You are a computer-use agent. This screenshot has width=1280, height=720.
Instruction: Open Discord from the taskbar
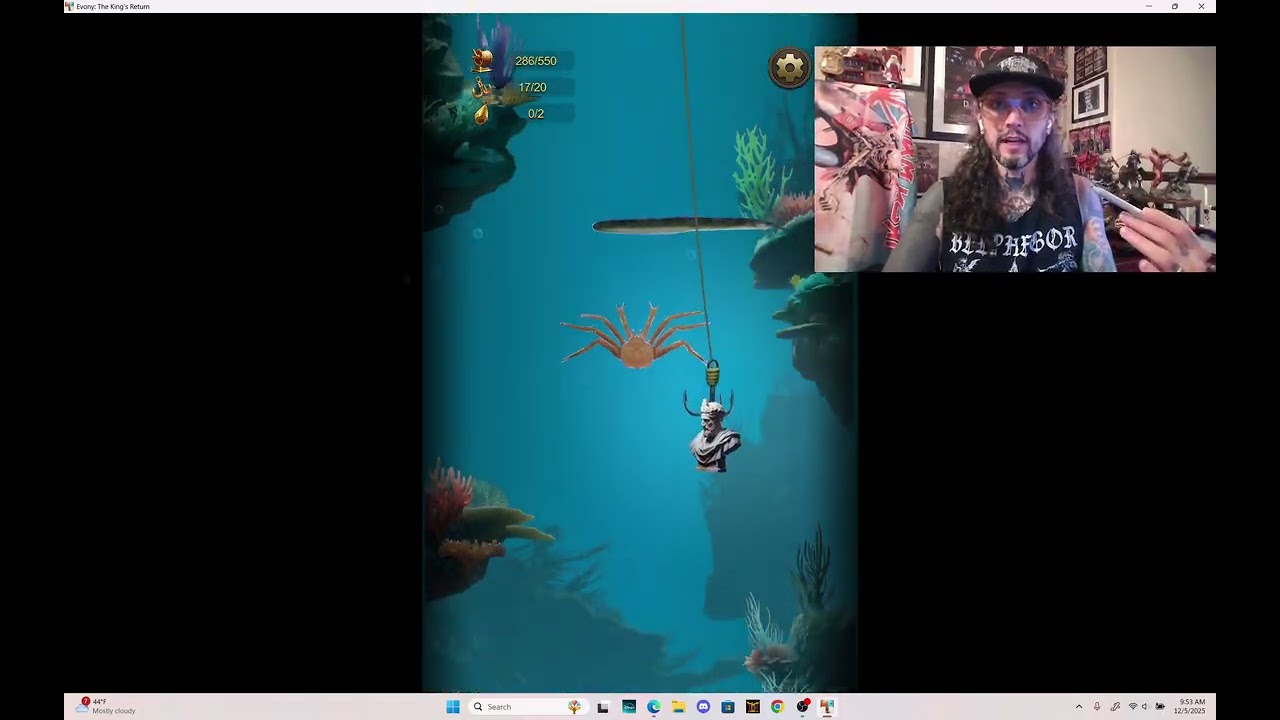703,707
